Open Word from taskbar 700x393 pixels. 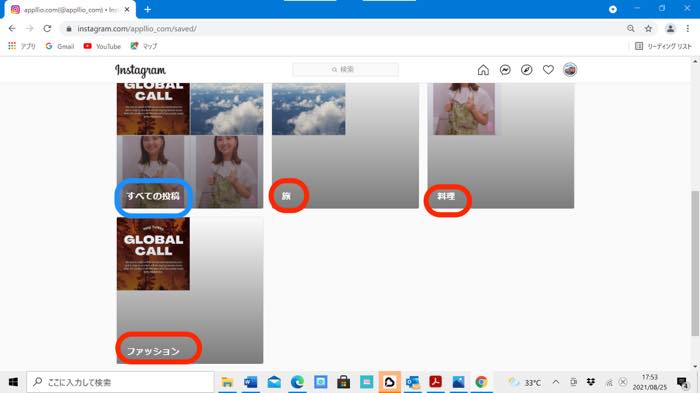[x=250, y=382]
